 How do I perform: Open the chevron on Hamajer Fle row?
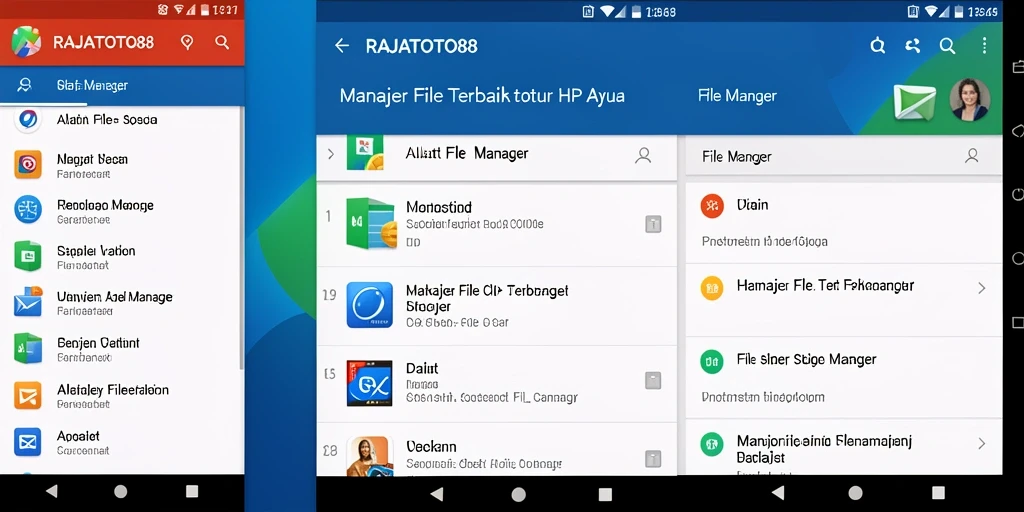click(x=982, y=288)
